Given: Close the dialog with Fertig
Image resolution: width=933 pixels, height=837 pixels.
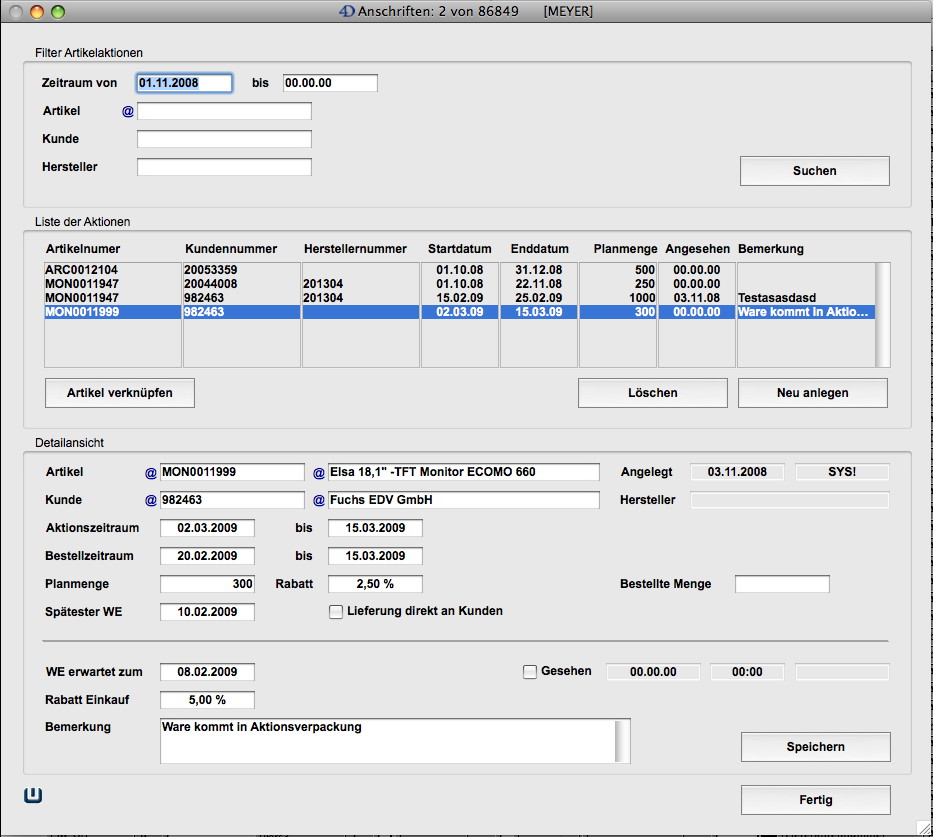Looking at the screenshot, I should tap(815, 800).
